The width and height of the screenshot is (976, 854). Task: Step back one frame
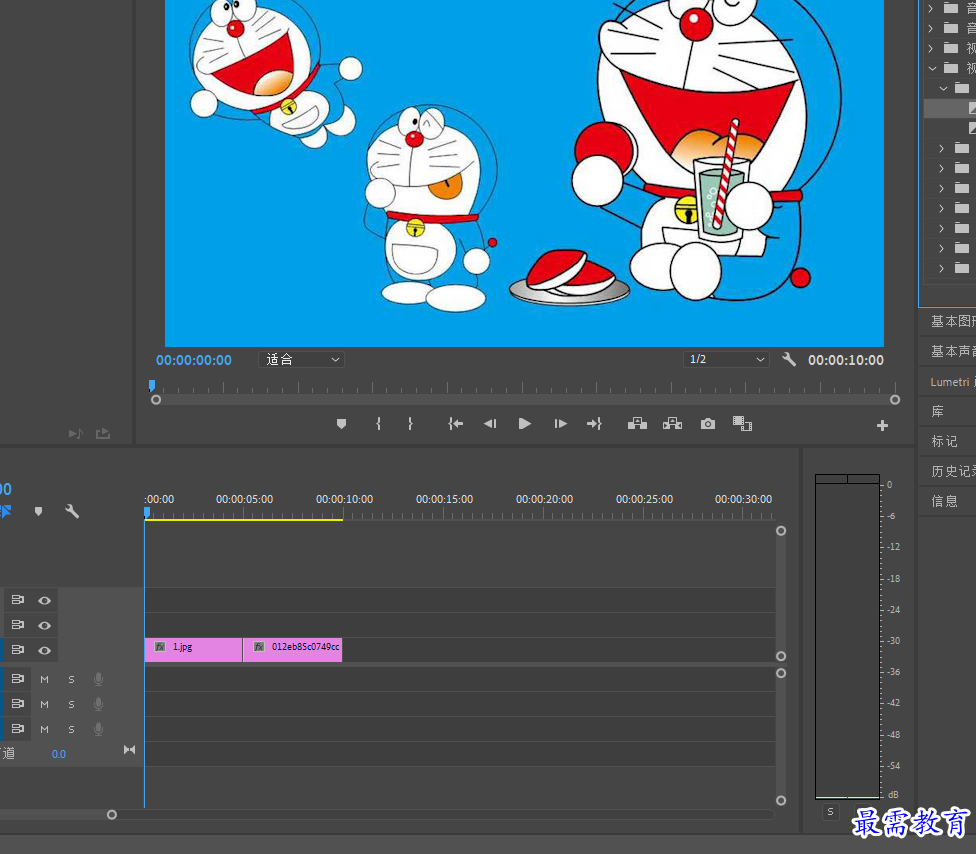(490, 424)
